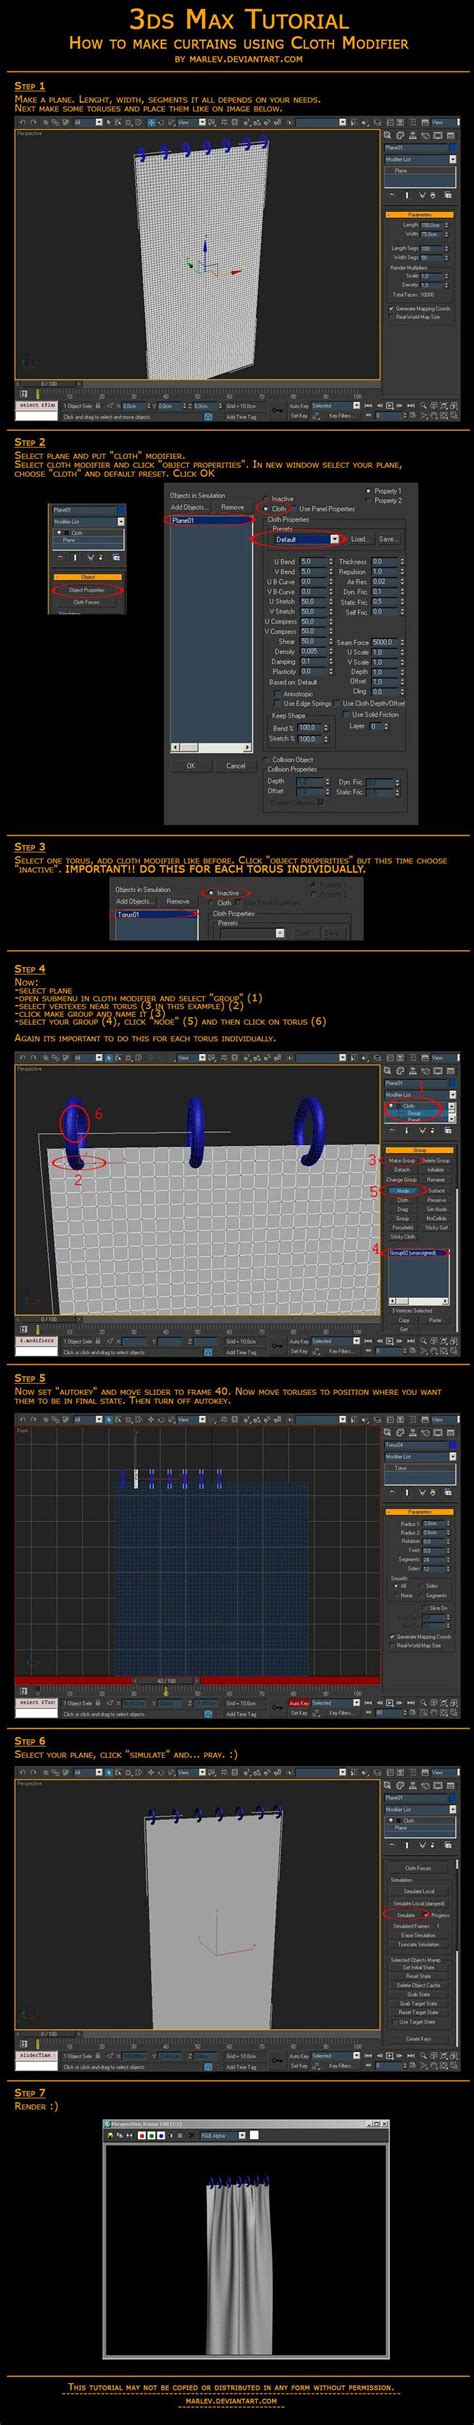This screenshot has width=474, height=2425.
Task: Click the Node button in Step 4 Group rollout
Action: [403, 1191]
